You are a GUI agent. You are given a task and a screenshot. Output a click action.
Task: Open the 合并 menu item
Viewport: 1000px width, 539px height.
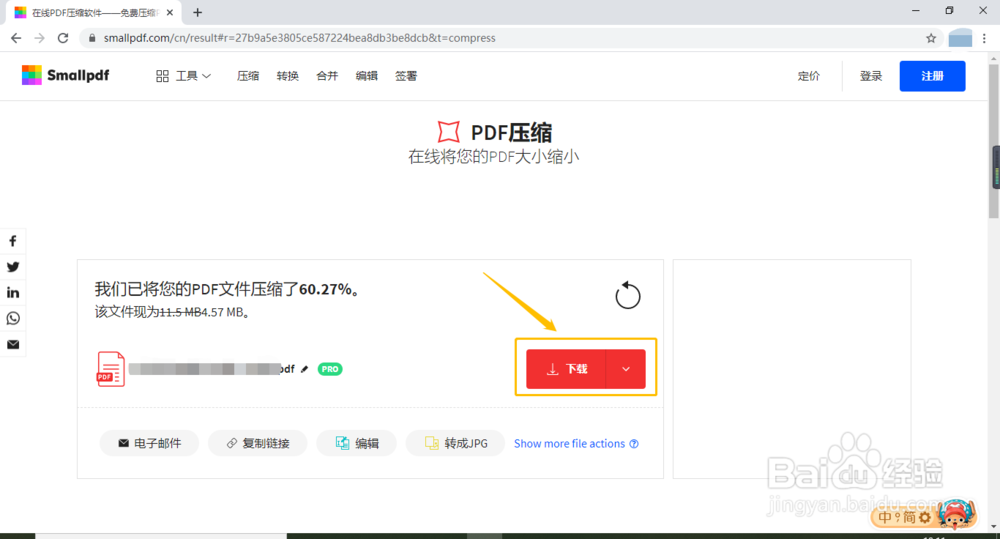coord(327,76)
